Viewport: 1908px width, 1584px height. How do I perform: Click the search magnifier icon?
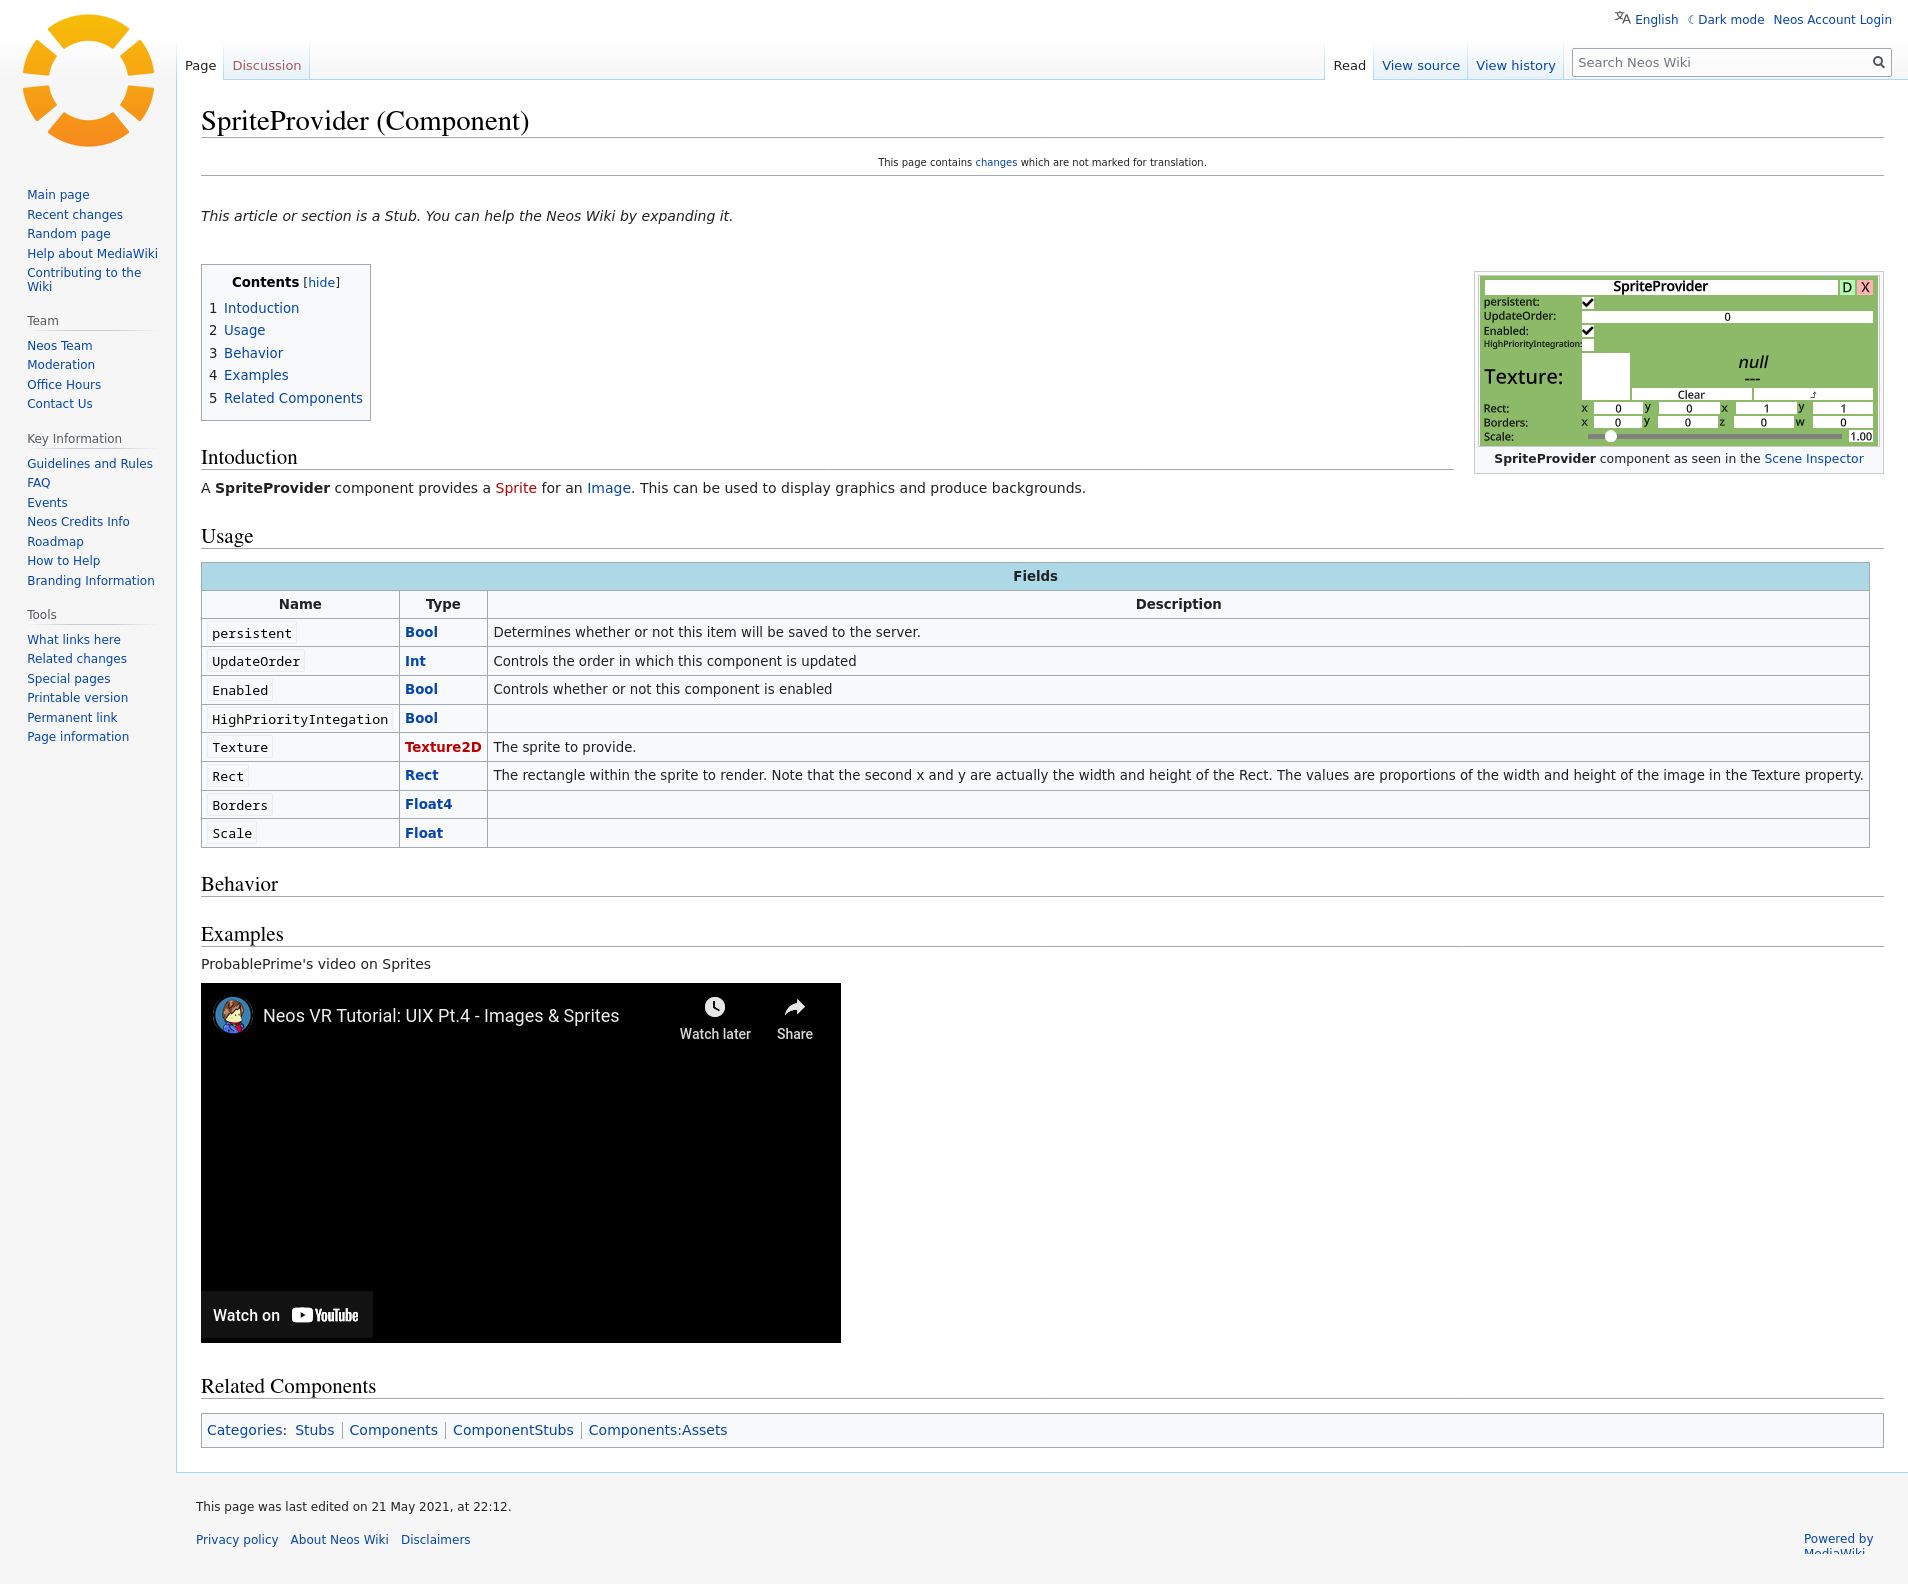pyautogui.click(x=1878, y=63)
